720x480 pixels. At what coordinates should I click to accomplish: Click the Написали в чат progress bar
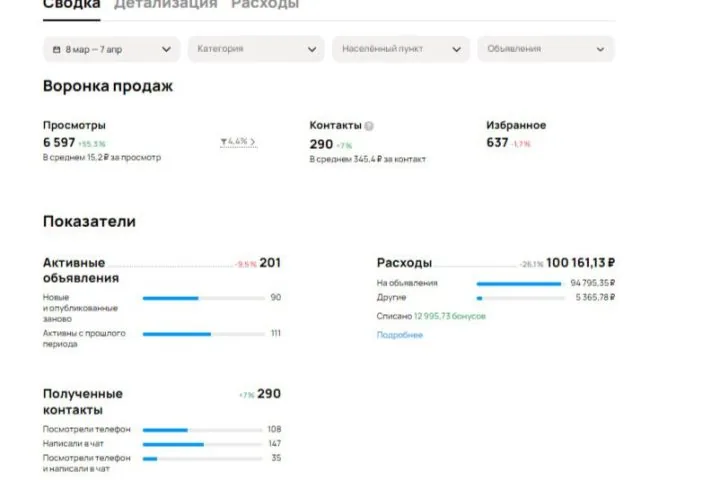[202, 444]
